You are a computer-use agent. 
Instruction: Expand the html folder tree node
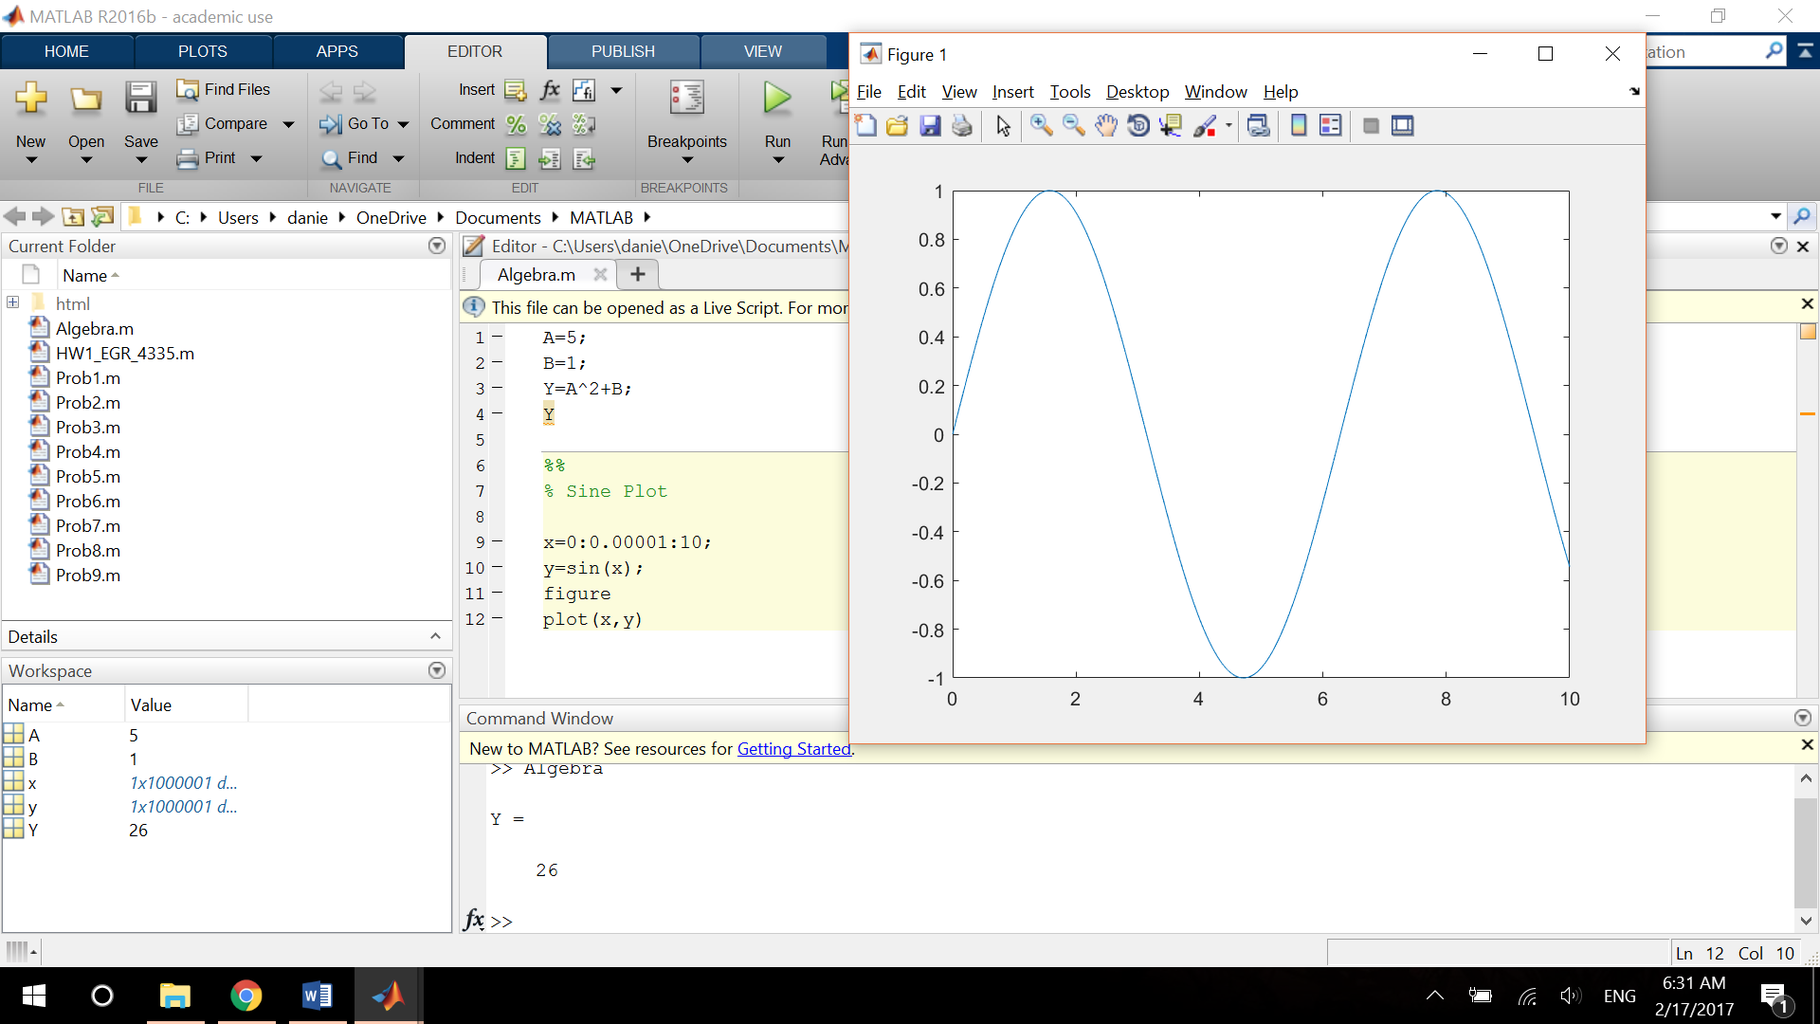coord(13,302)
